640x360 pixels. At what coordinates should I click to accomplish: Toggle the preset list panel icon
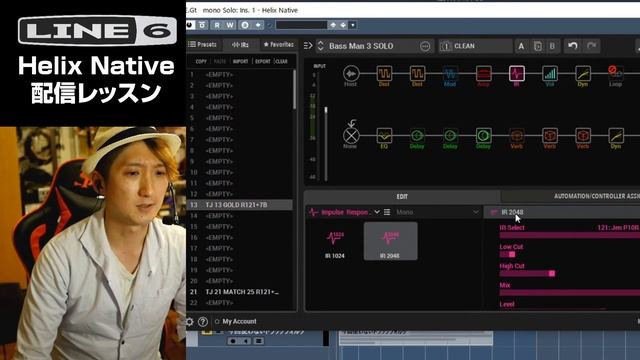pos(308,46)
